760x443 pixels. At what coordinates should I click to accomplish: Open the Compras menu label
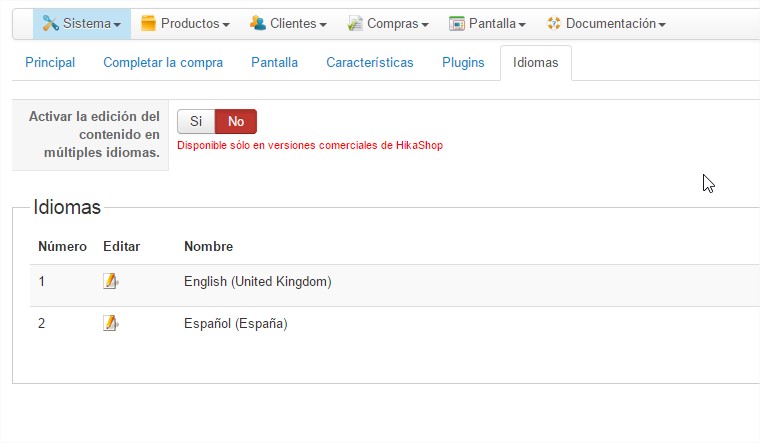(x=393, y=23)
